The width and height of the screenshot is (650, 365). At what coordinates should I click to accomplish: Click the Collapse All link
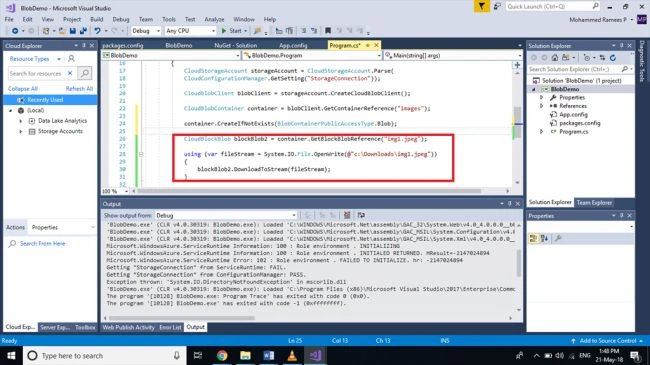[23, 89]
